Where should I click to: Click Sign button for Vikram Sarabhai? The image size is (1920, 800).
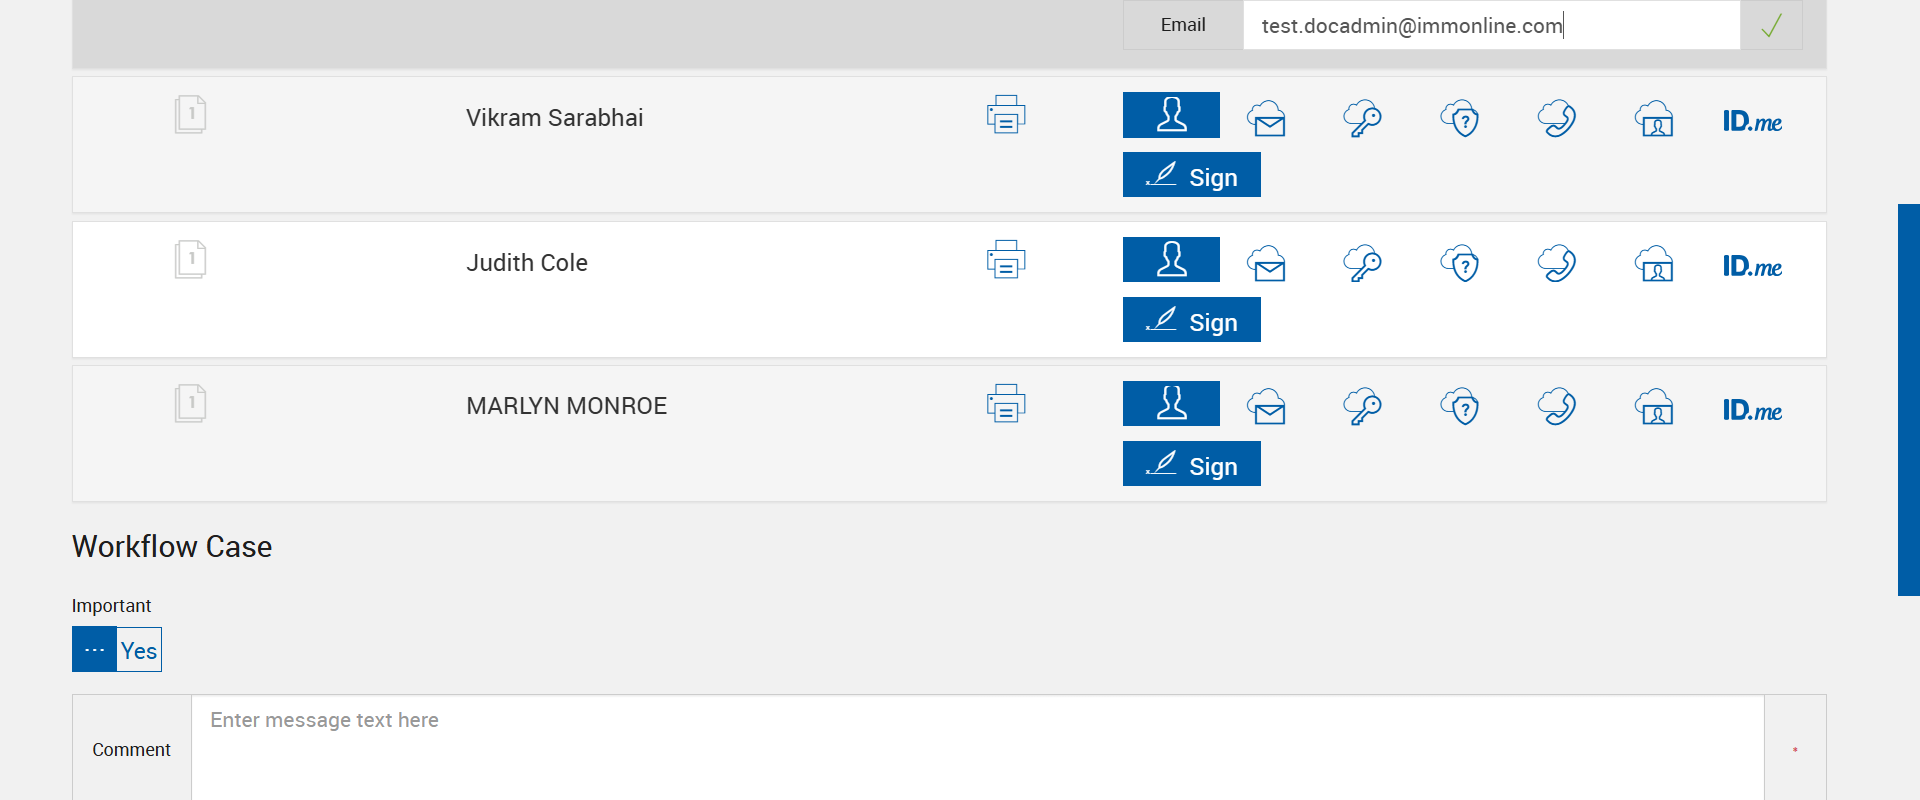pos(1191,175)
